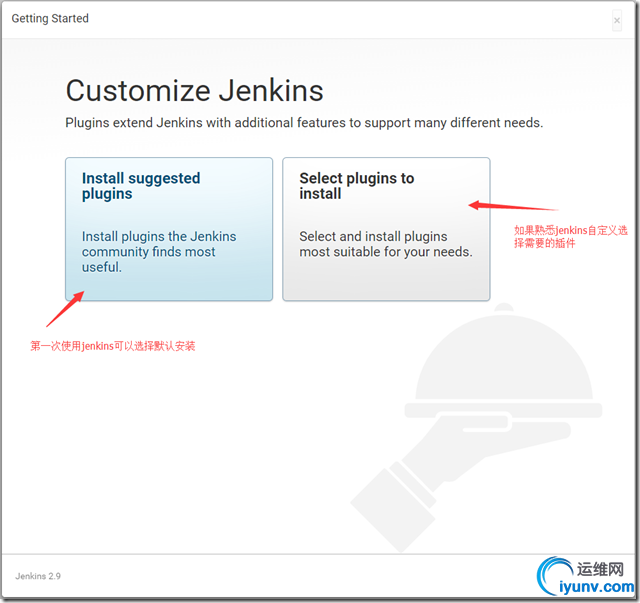Close the Getting Started dialog
Image resolution: width=640 pixels, height=603 pixels.
click(x=617, y=20)
